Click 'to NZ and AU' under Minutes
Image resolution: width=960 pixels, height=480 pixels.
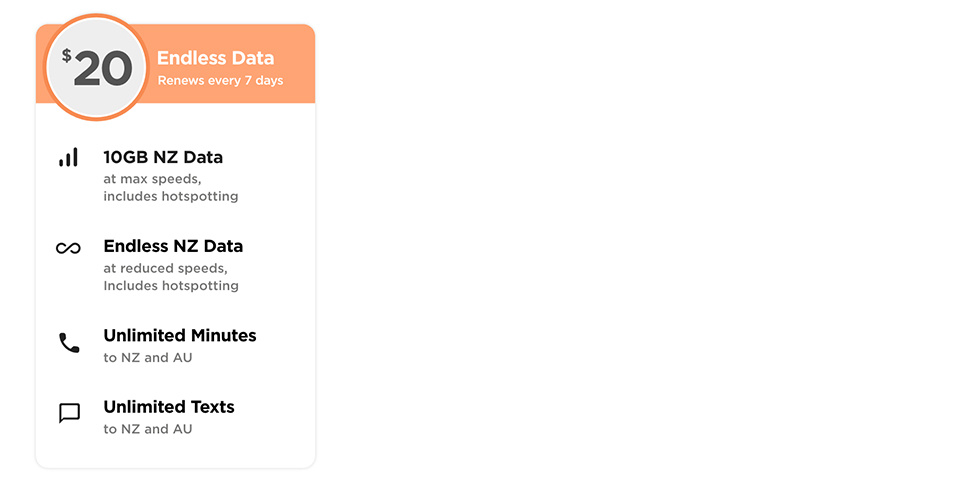[148, 358]
